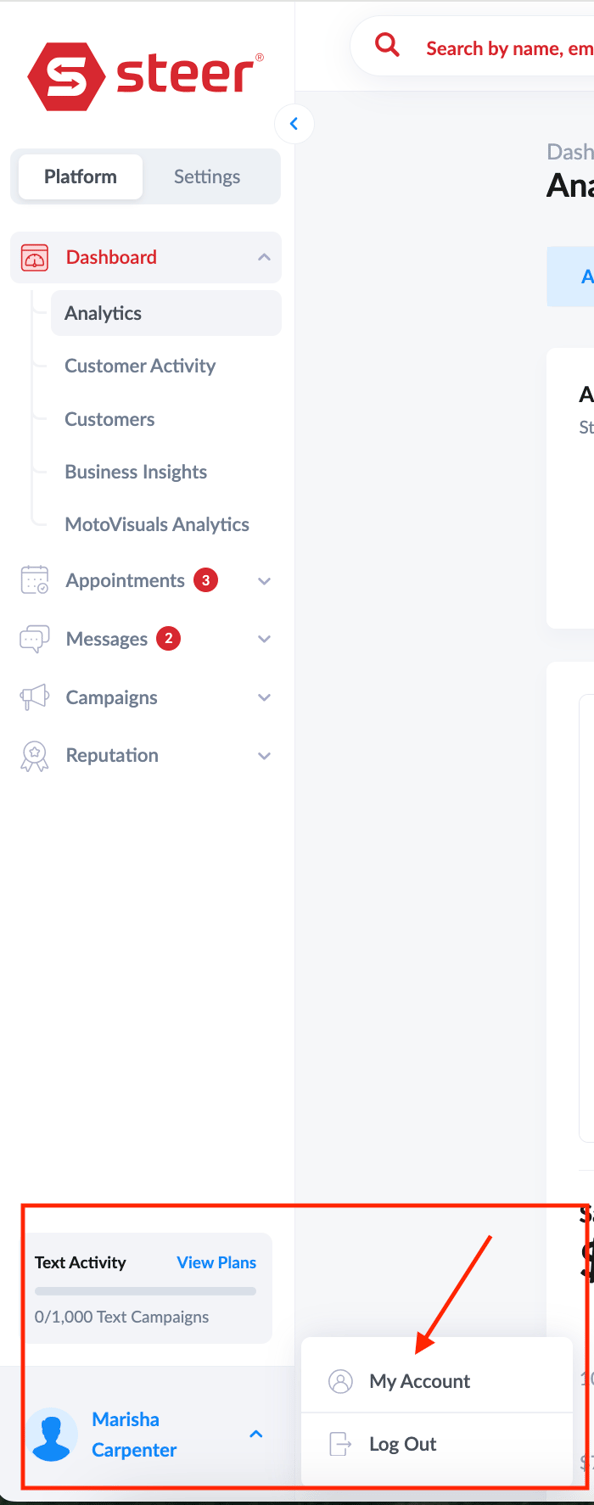Collapse the sidebar with the arrow bubble

pos(294,123)
